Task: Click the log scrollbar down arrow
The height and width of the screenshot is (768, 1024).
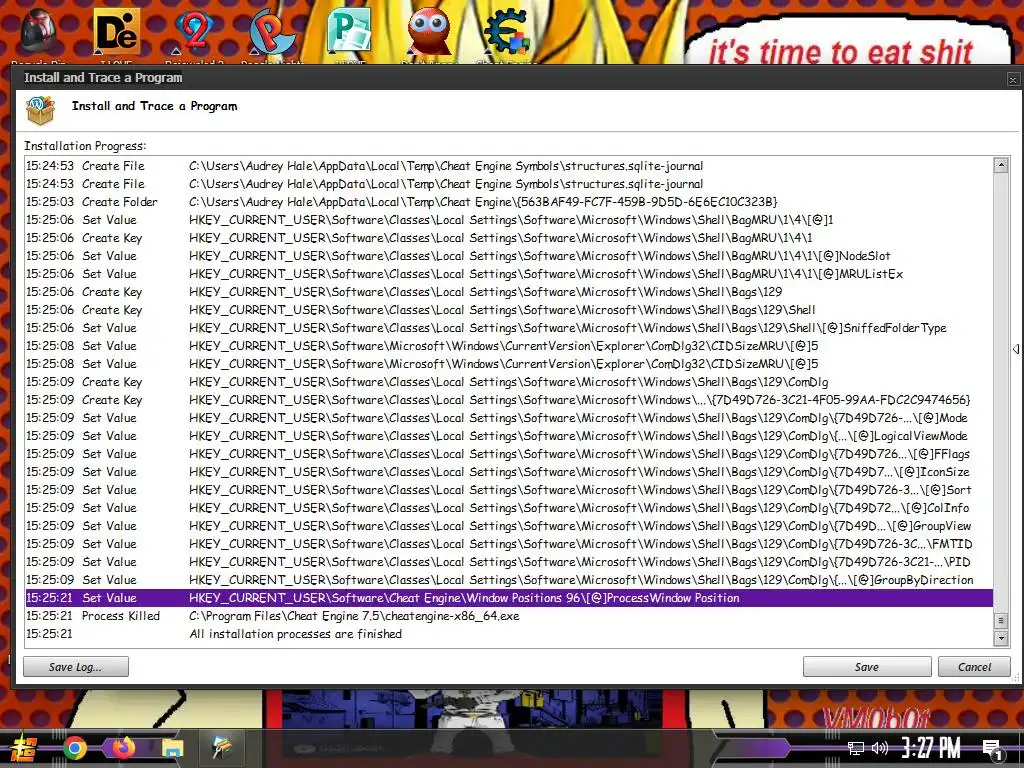Action: (1000, 638)
